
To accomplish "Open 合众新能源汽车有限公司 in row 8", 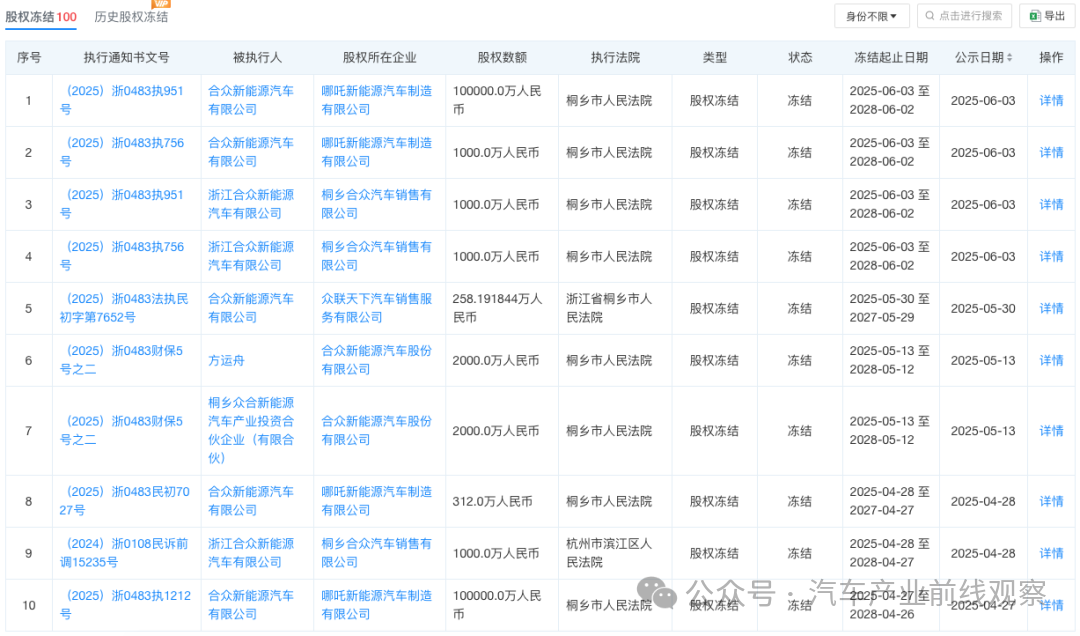I will click(x=251, y=502).
